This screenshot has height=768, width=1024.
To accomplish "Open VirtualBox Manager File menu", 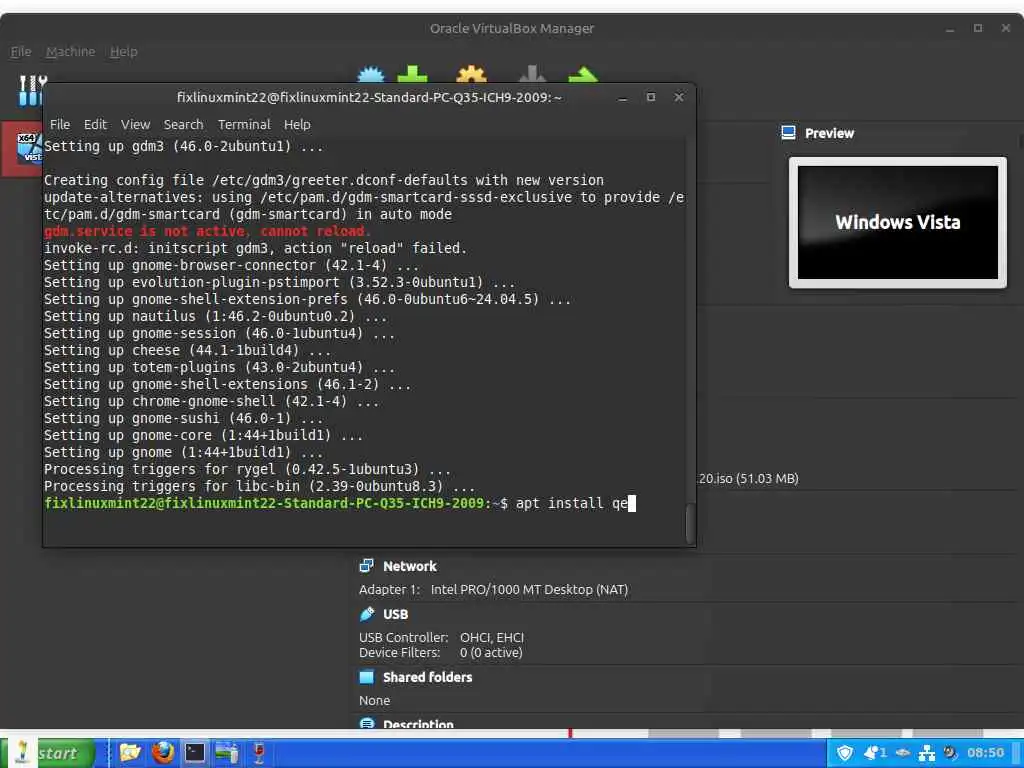I will coord(21,52).
